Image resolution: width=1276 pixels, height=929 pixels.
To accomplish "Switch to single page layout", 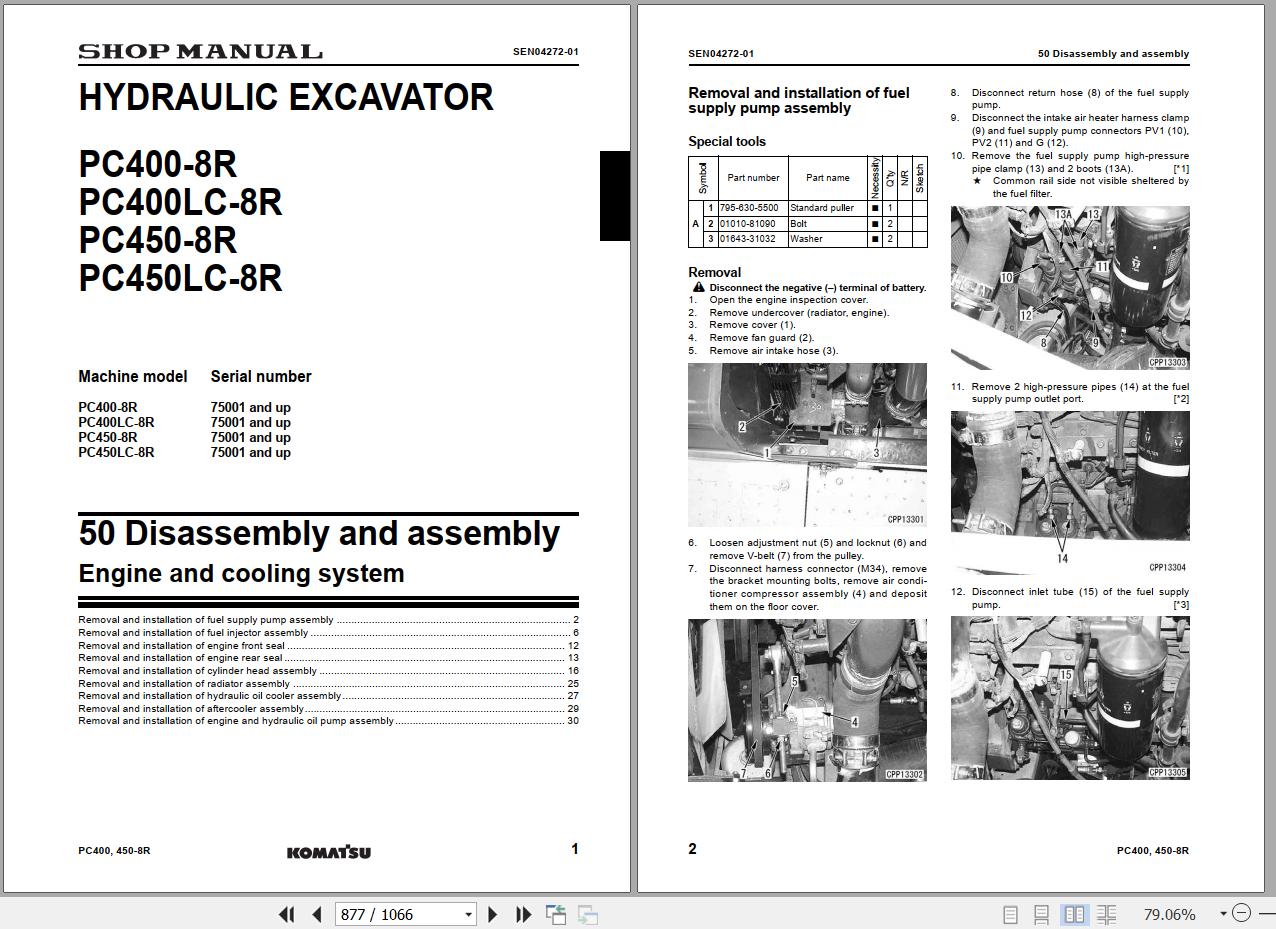I will (1010, 914).
